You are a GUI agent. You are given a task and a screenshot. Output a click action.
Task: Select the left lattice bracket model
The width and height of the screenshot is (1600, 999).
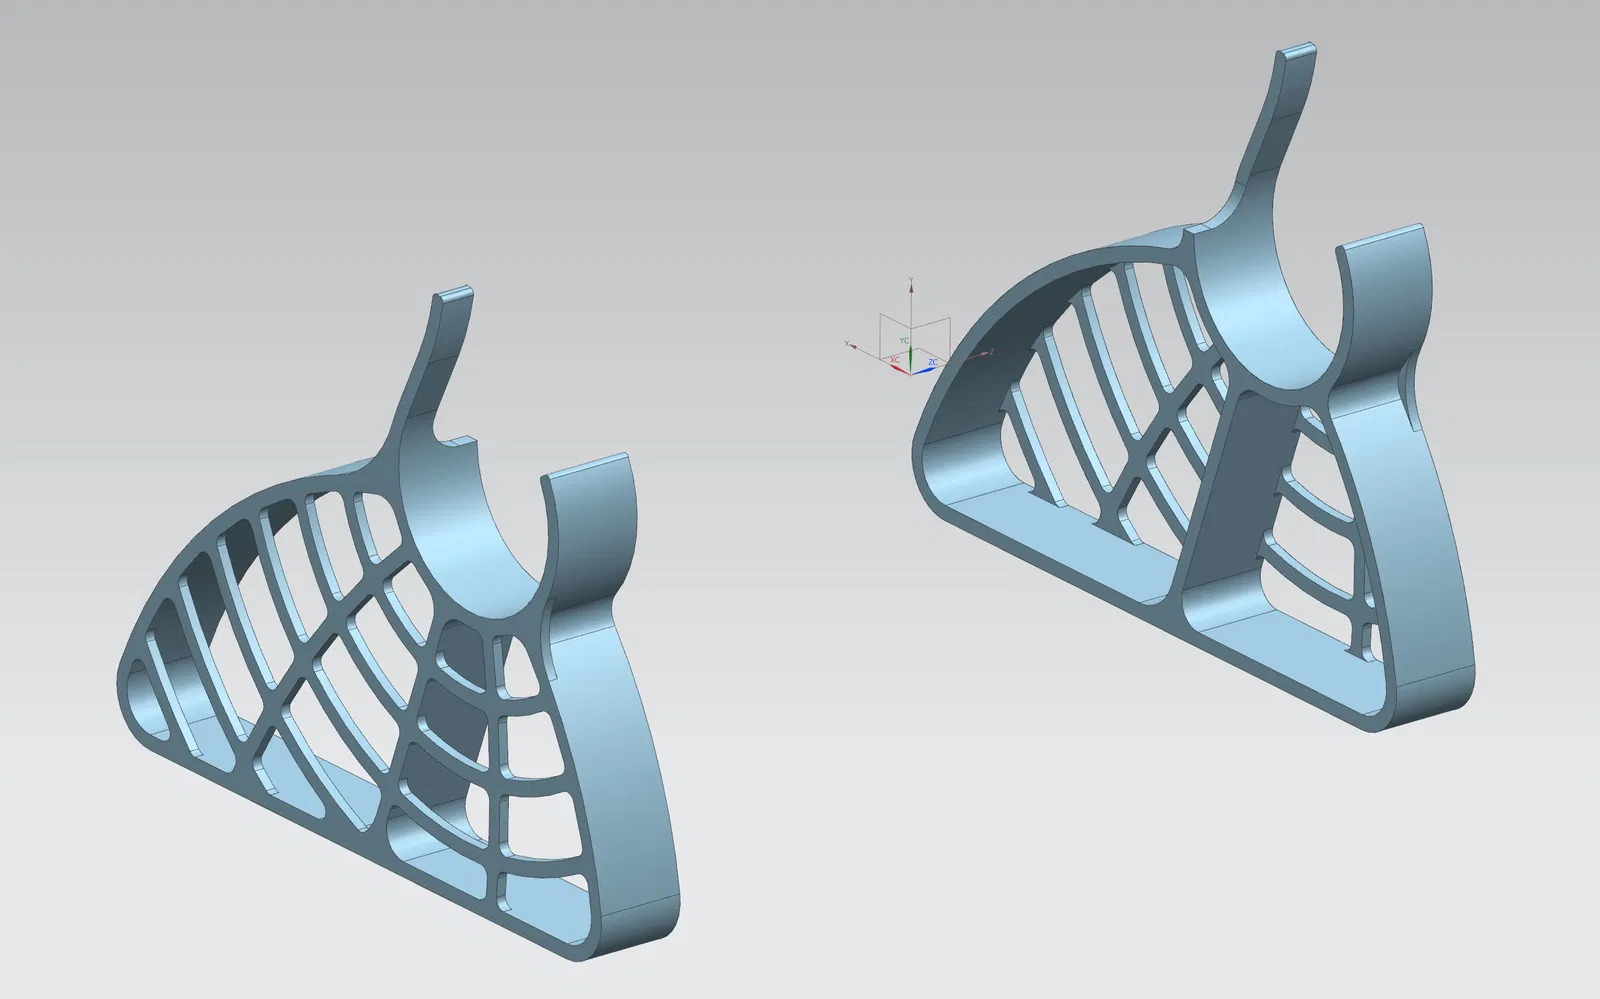(397, 624)
